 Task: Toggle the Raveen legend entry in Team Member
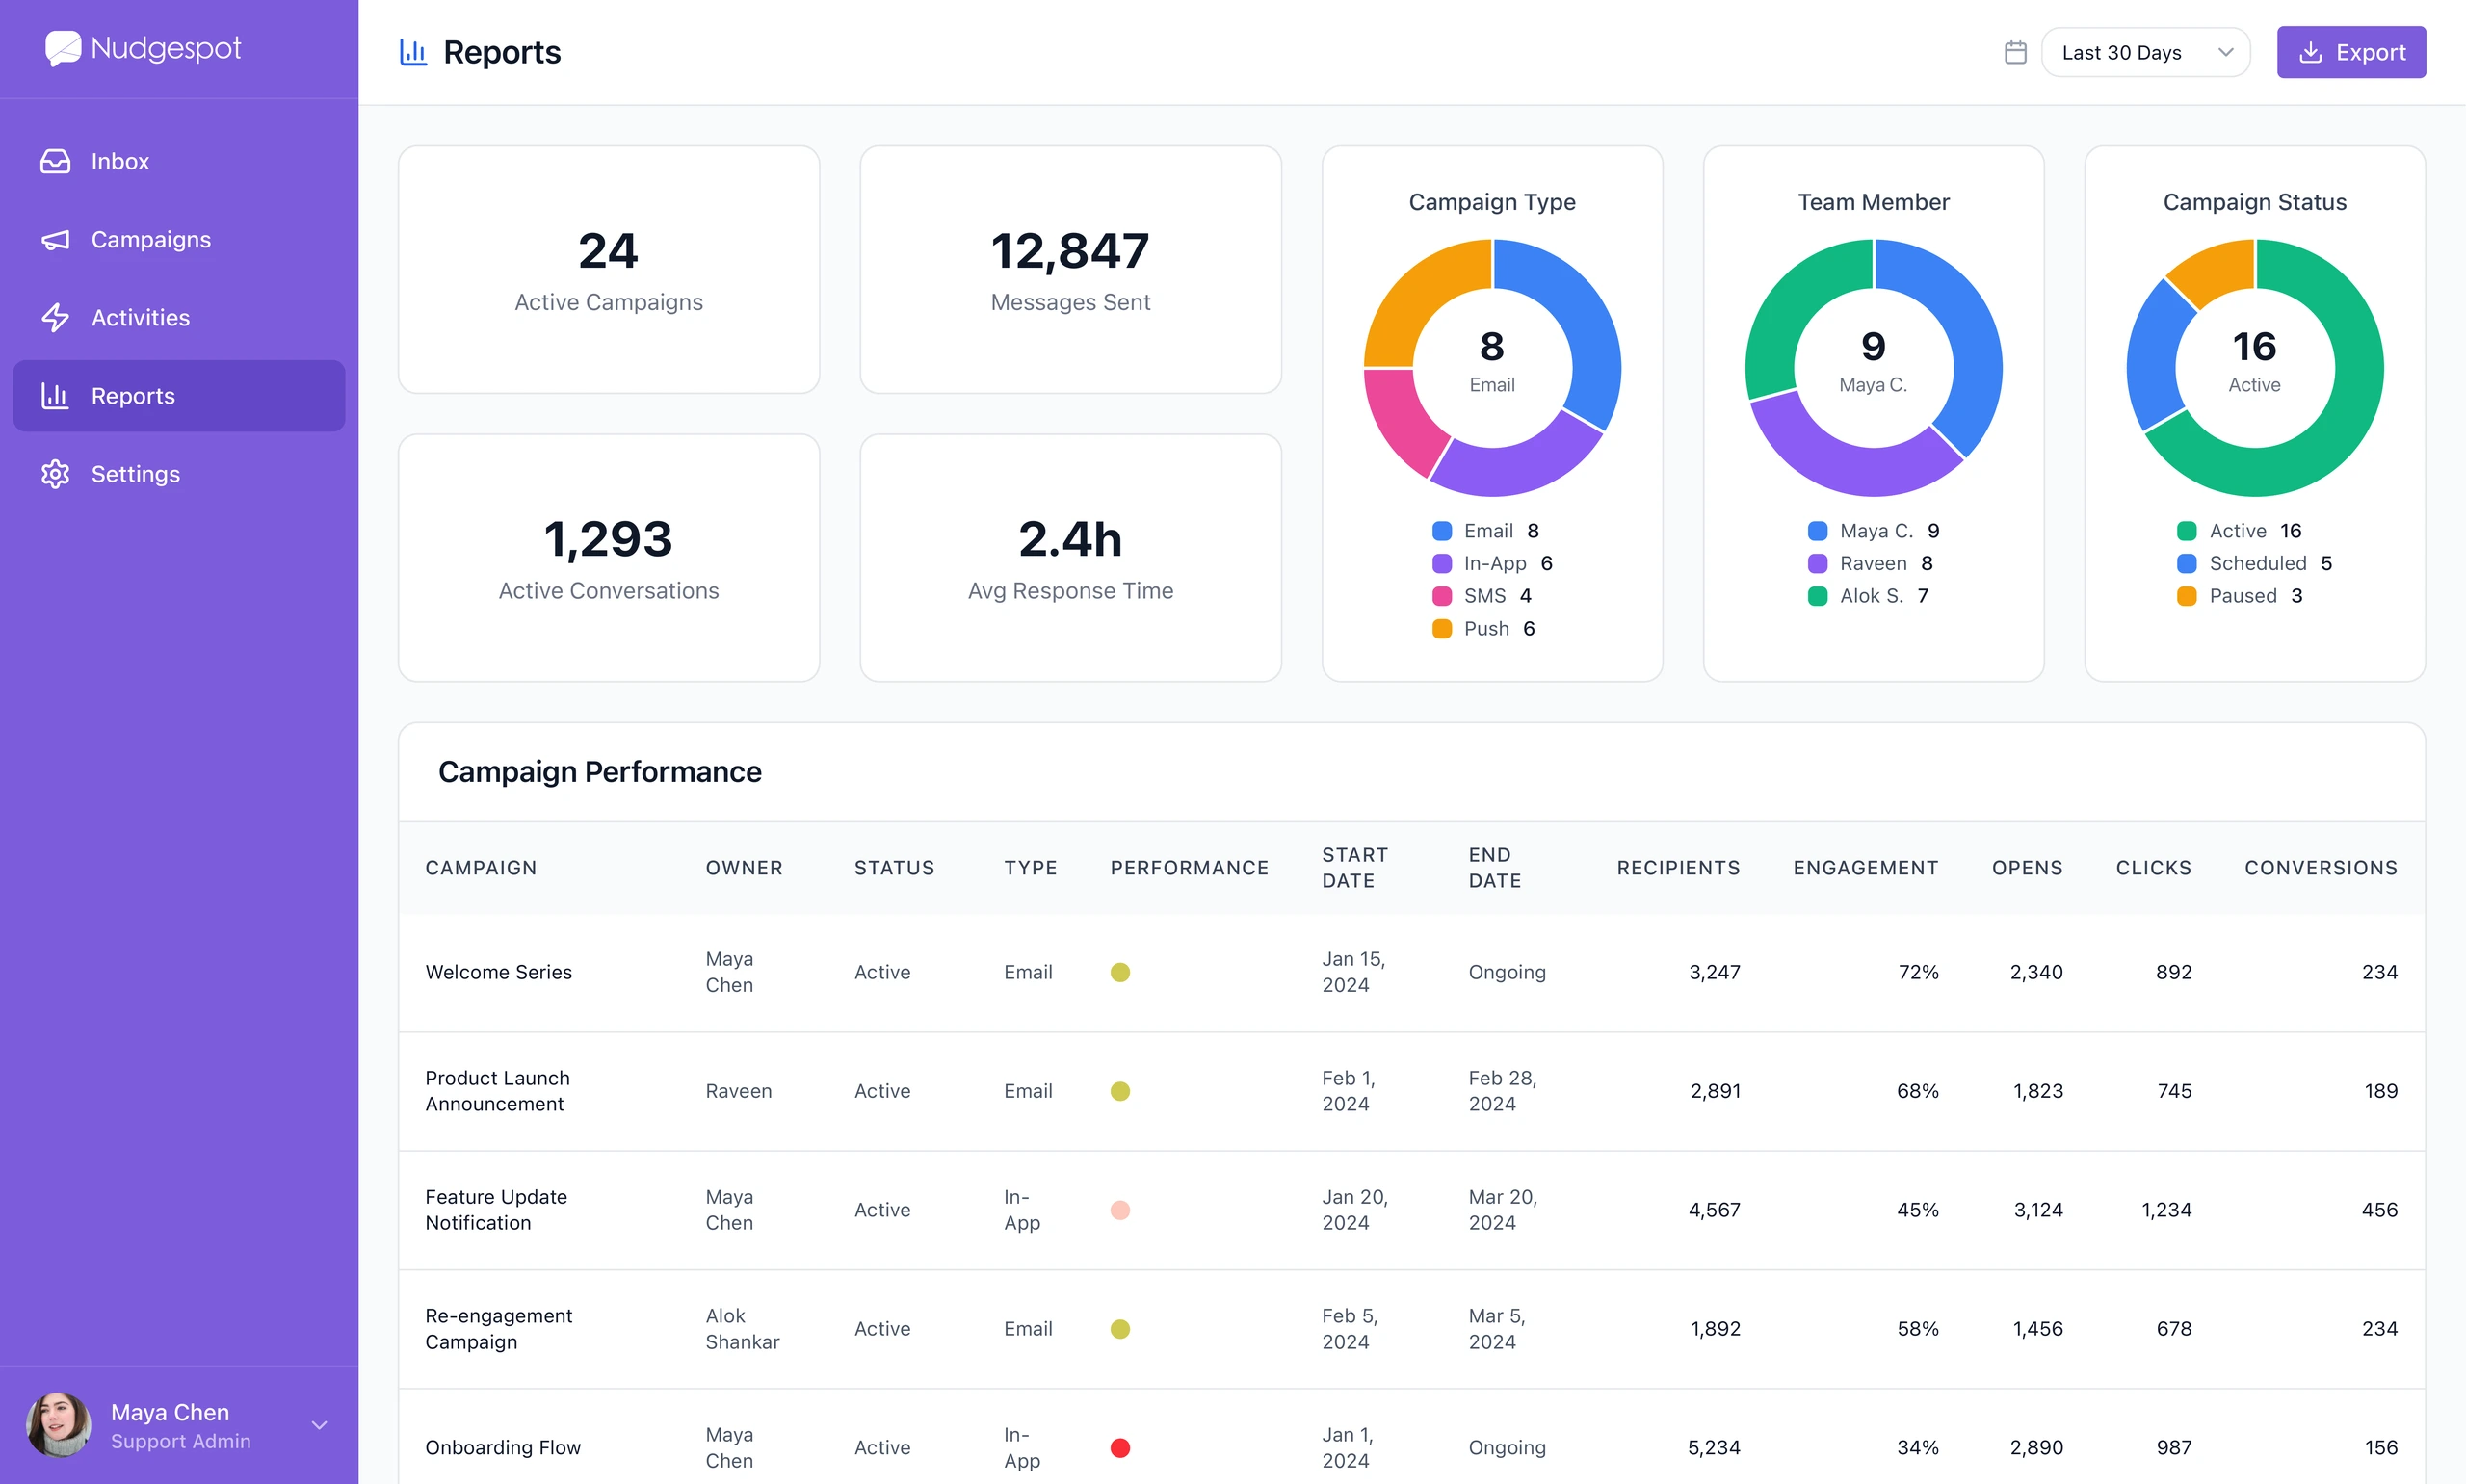[x=1870, y=564]
